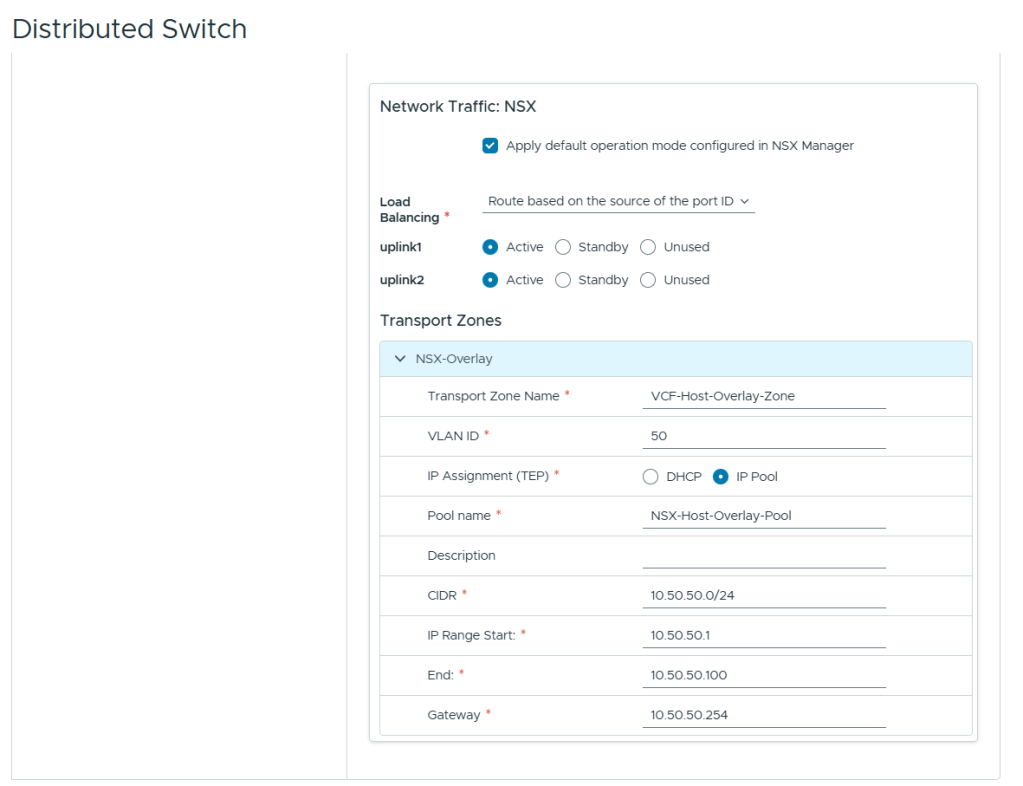Set uplink2 to Standby
This screenshot has width=1023, height=786.
tap(563, 280)
